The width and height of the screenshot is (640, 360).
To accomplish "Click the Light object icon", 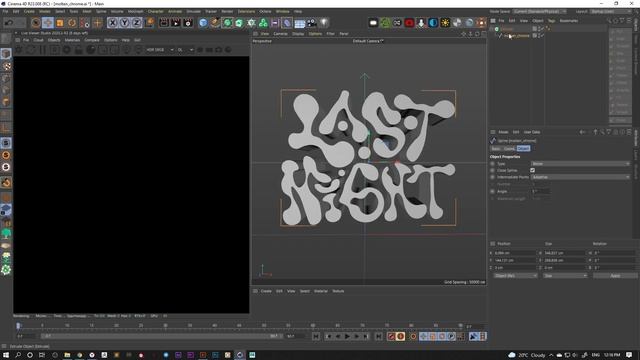I will [x=324, y=23].
